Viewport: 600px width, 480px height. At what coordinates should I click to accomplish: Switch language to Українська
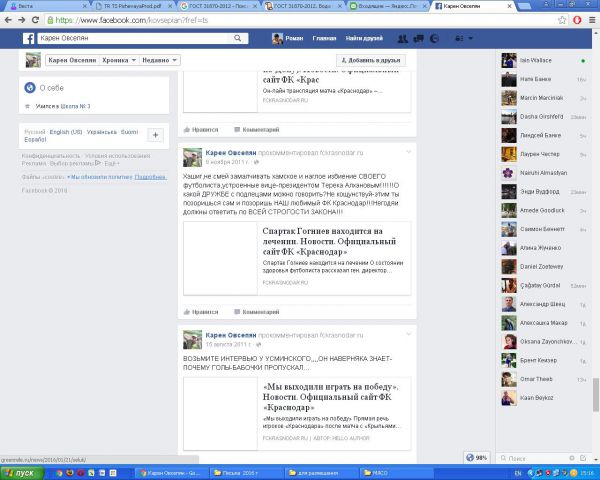pyautogui.click(x=101, y=132)
